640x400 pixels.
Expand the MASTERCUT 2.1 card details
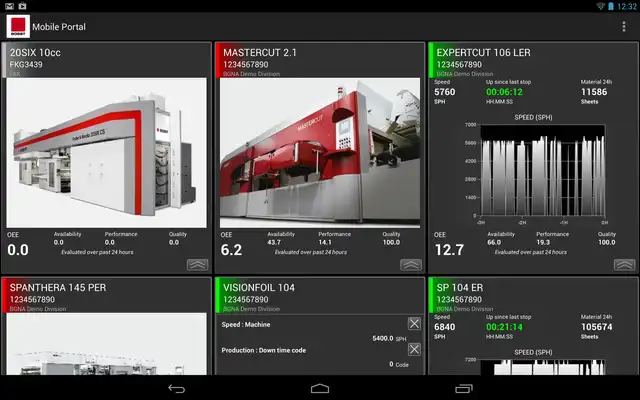[411, 265]
